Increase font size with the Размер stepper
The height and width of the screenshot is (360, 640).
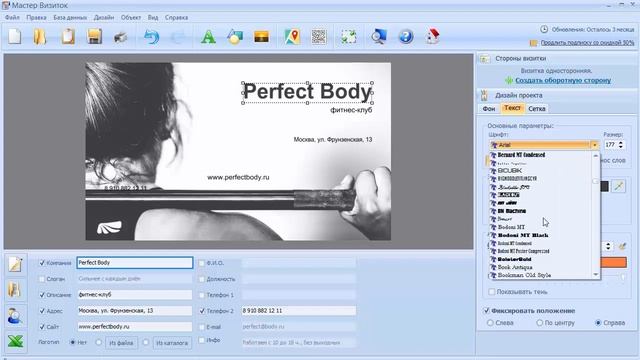coord(621,143)
